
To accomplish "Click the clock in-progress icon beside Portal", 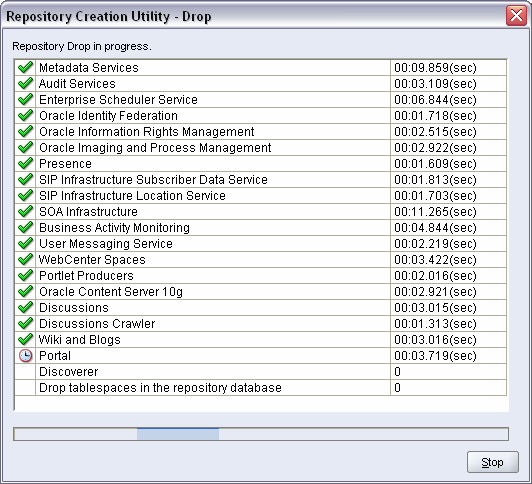I will (x=25, y=355).
